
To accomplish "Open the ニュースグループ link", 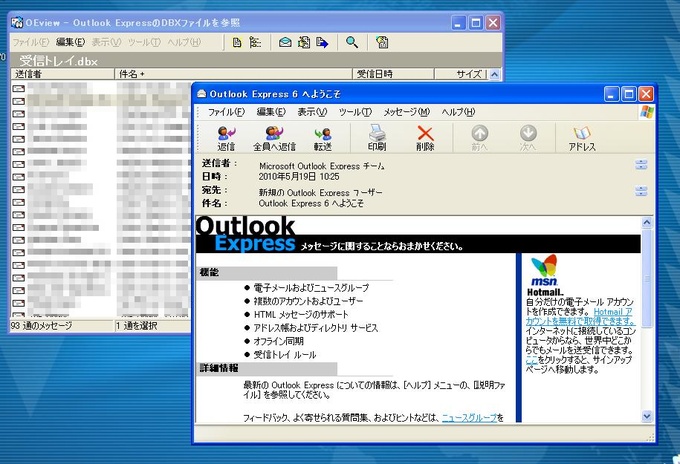I will click(x=469, y=418).
